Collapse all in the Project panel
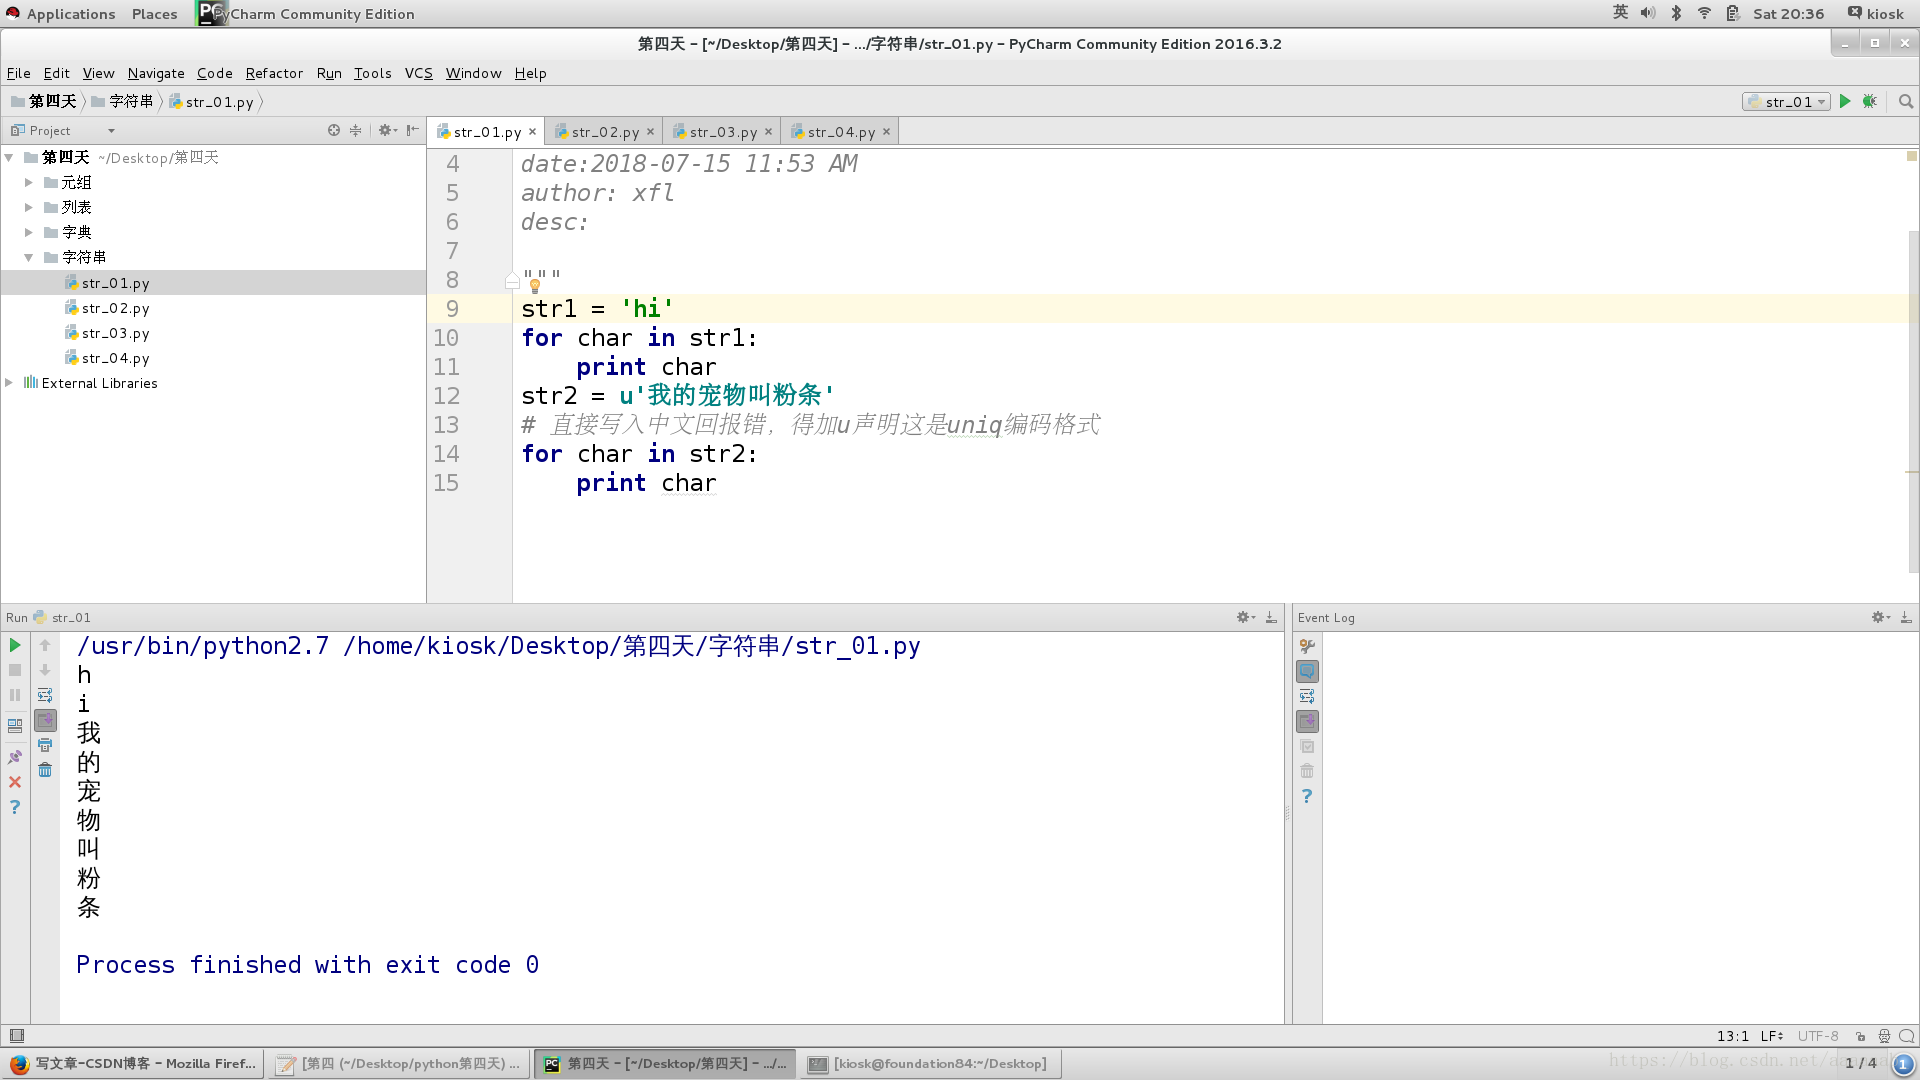Screen dimensions: 1920x1080 pos(355,131)
